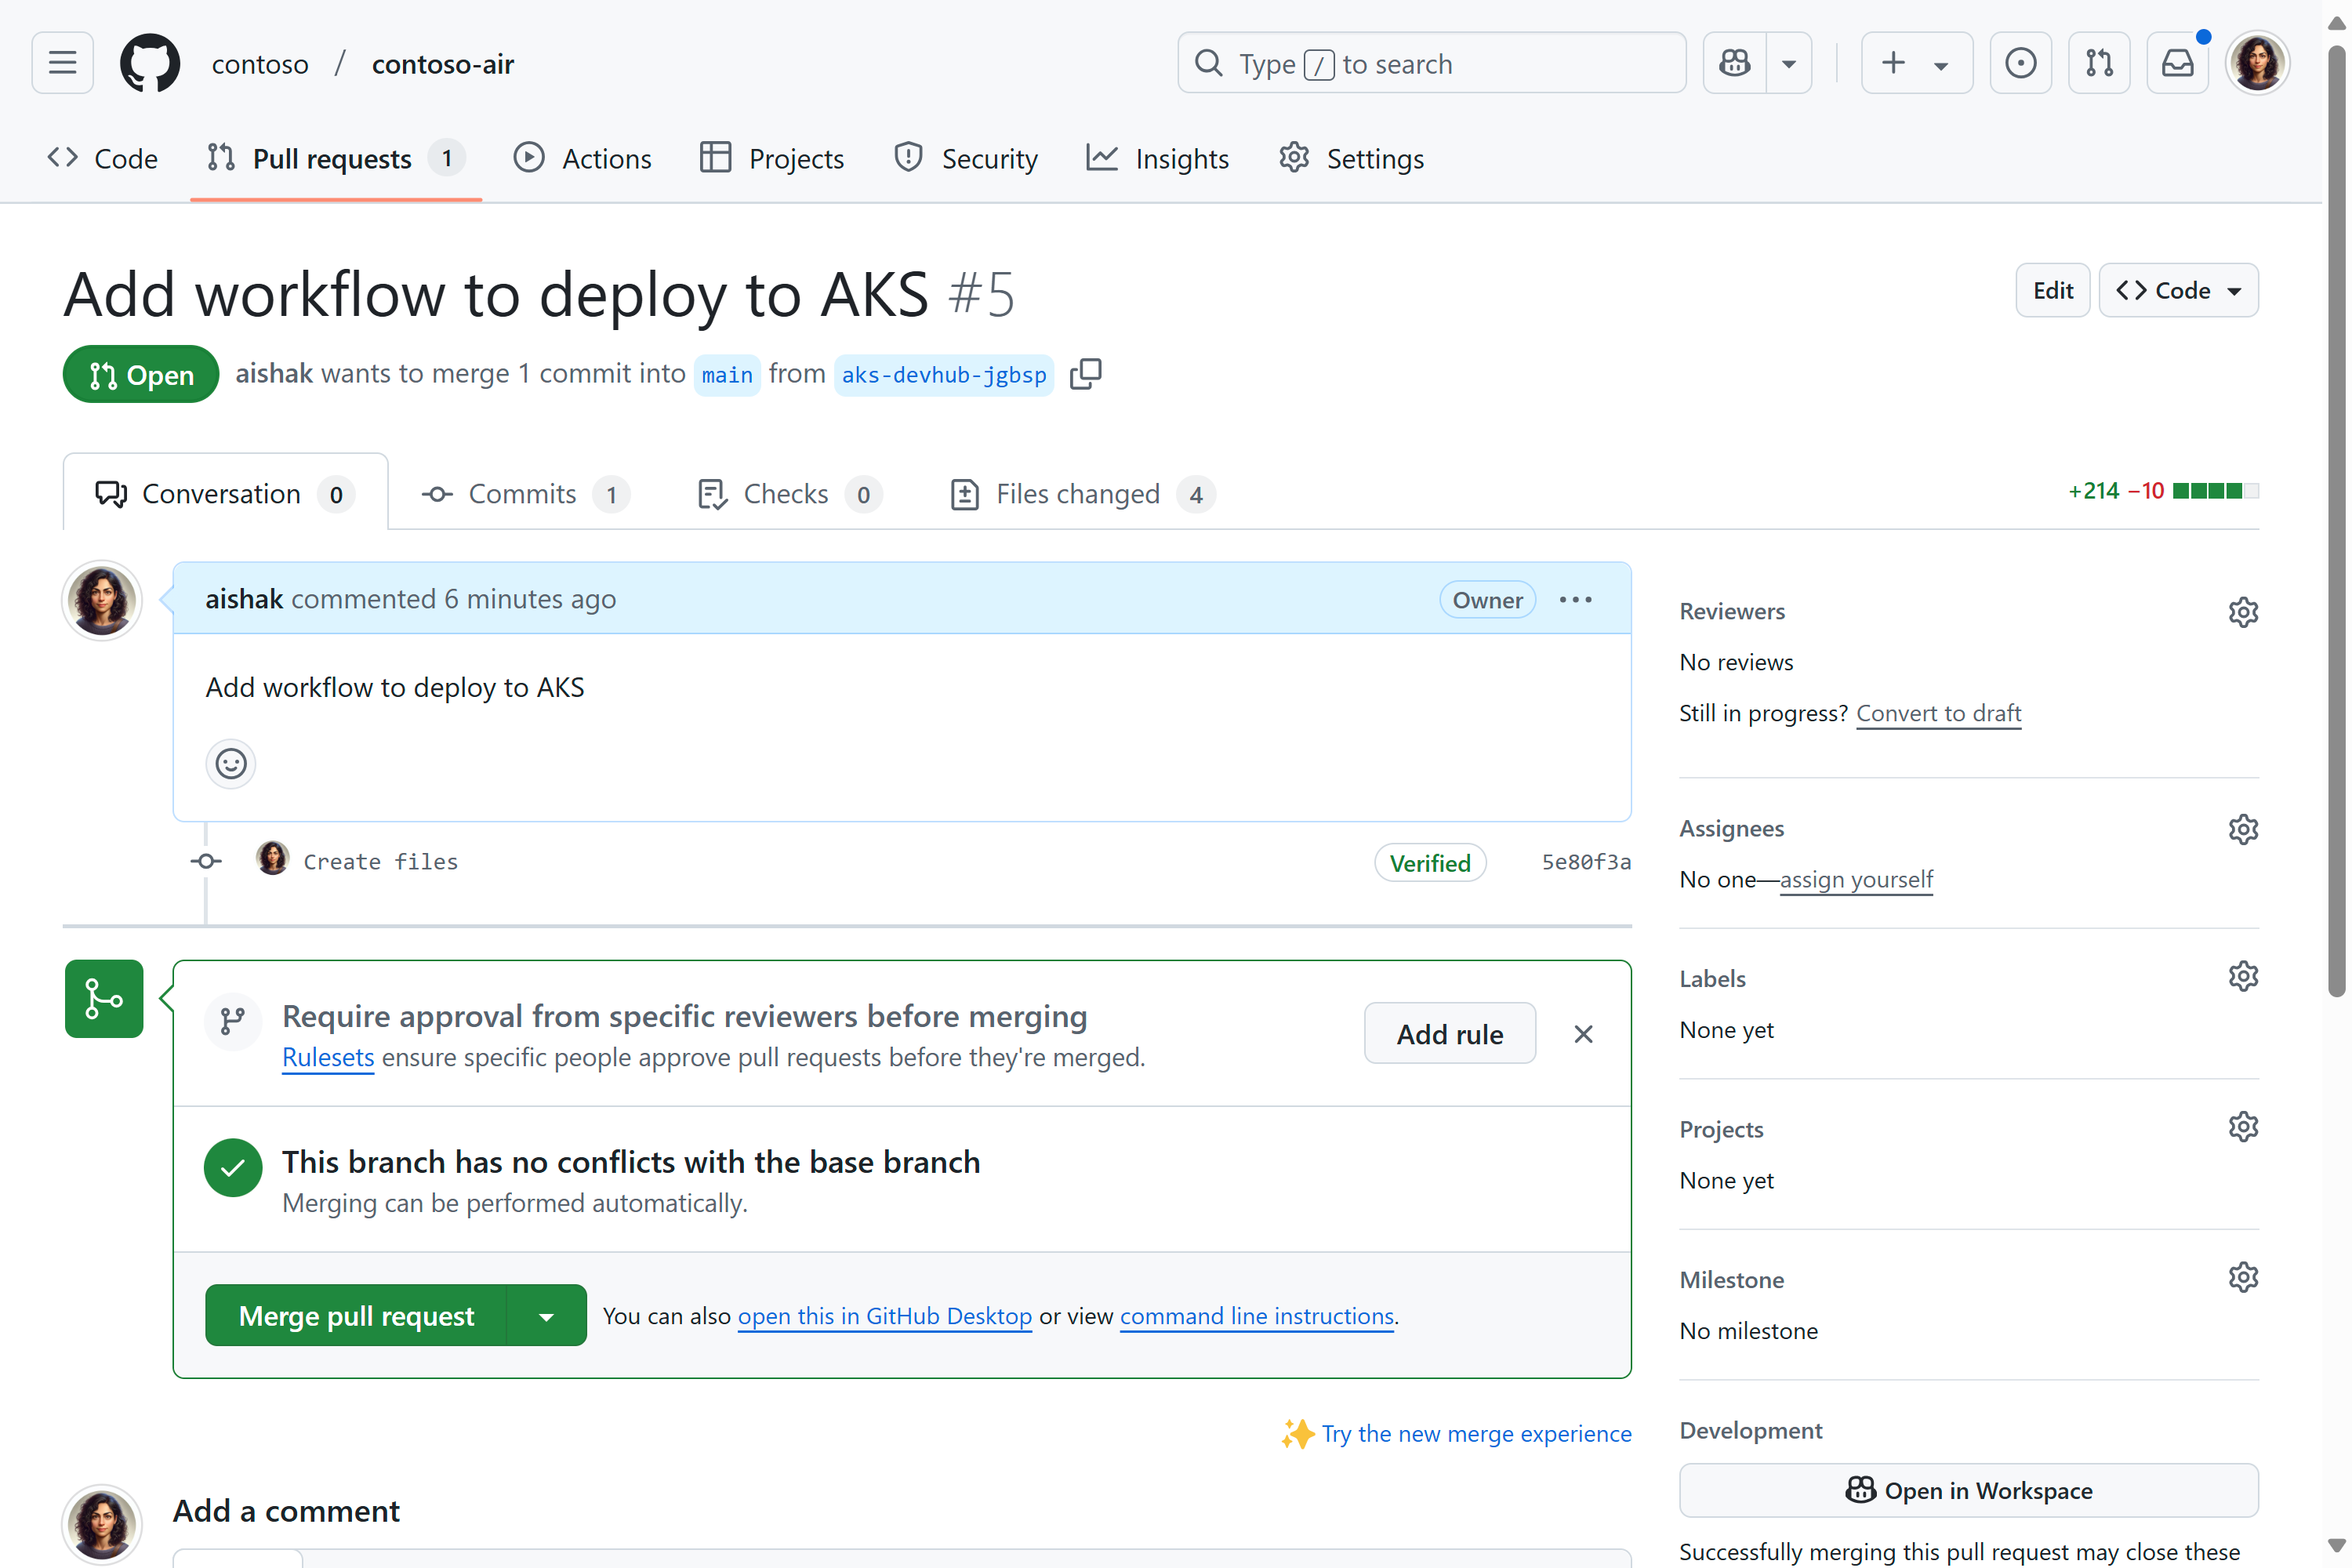Click the GitHub logo icon
The width and height of the screenshot is (2352, 1568).
[150, 63]
